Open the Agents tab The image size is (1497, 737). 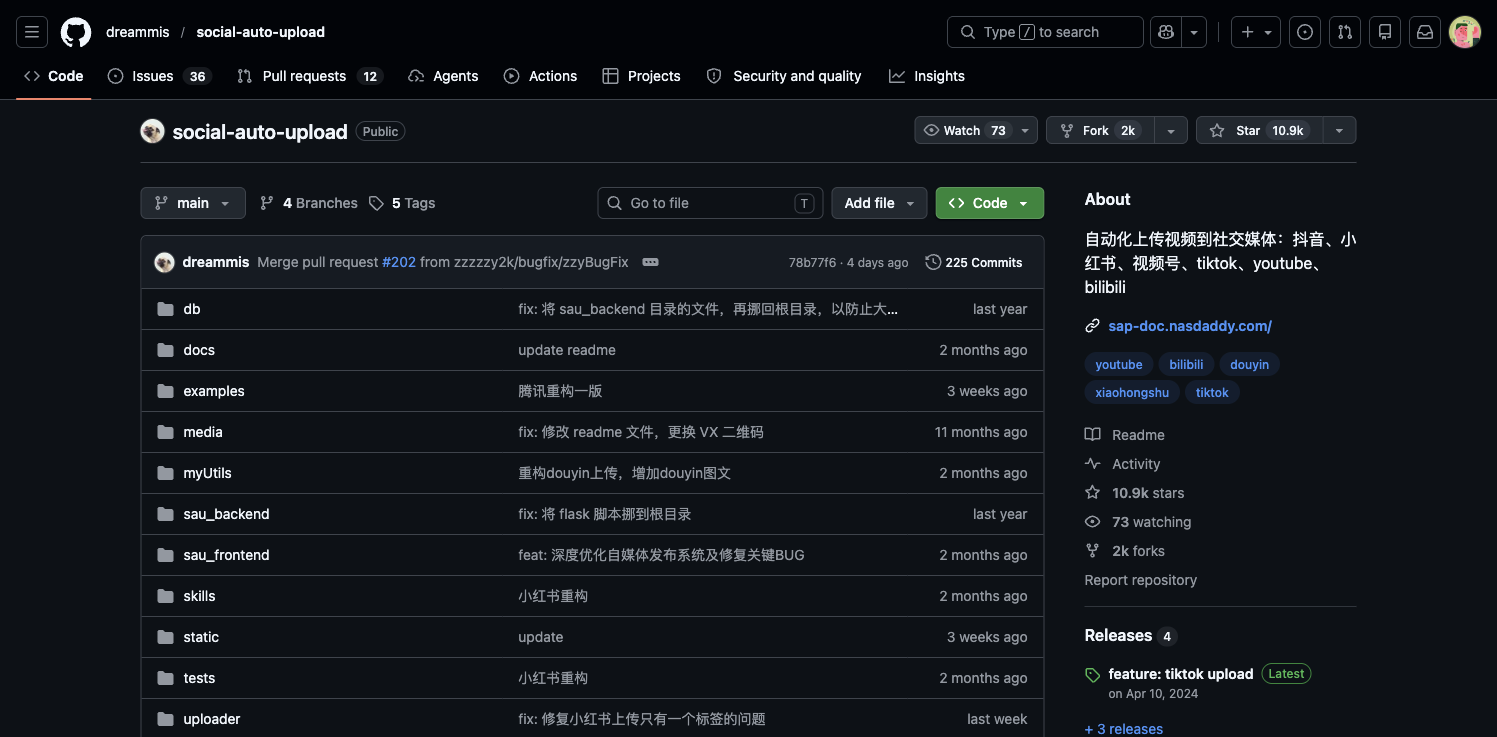[443, 76]
